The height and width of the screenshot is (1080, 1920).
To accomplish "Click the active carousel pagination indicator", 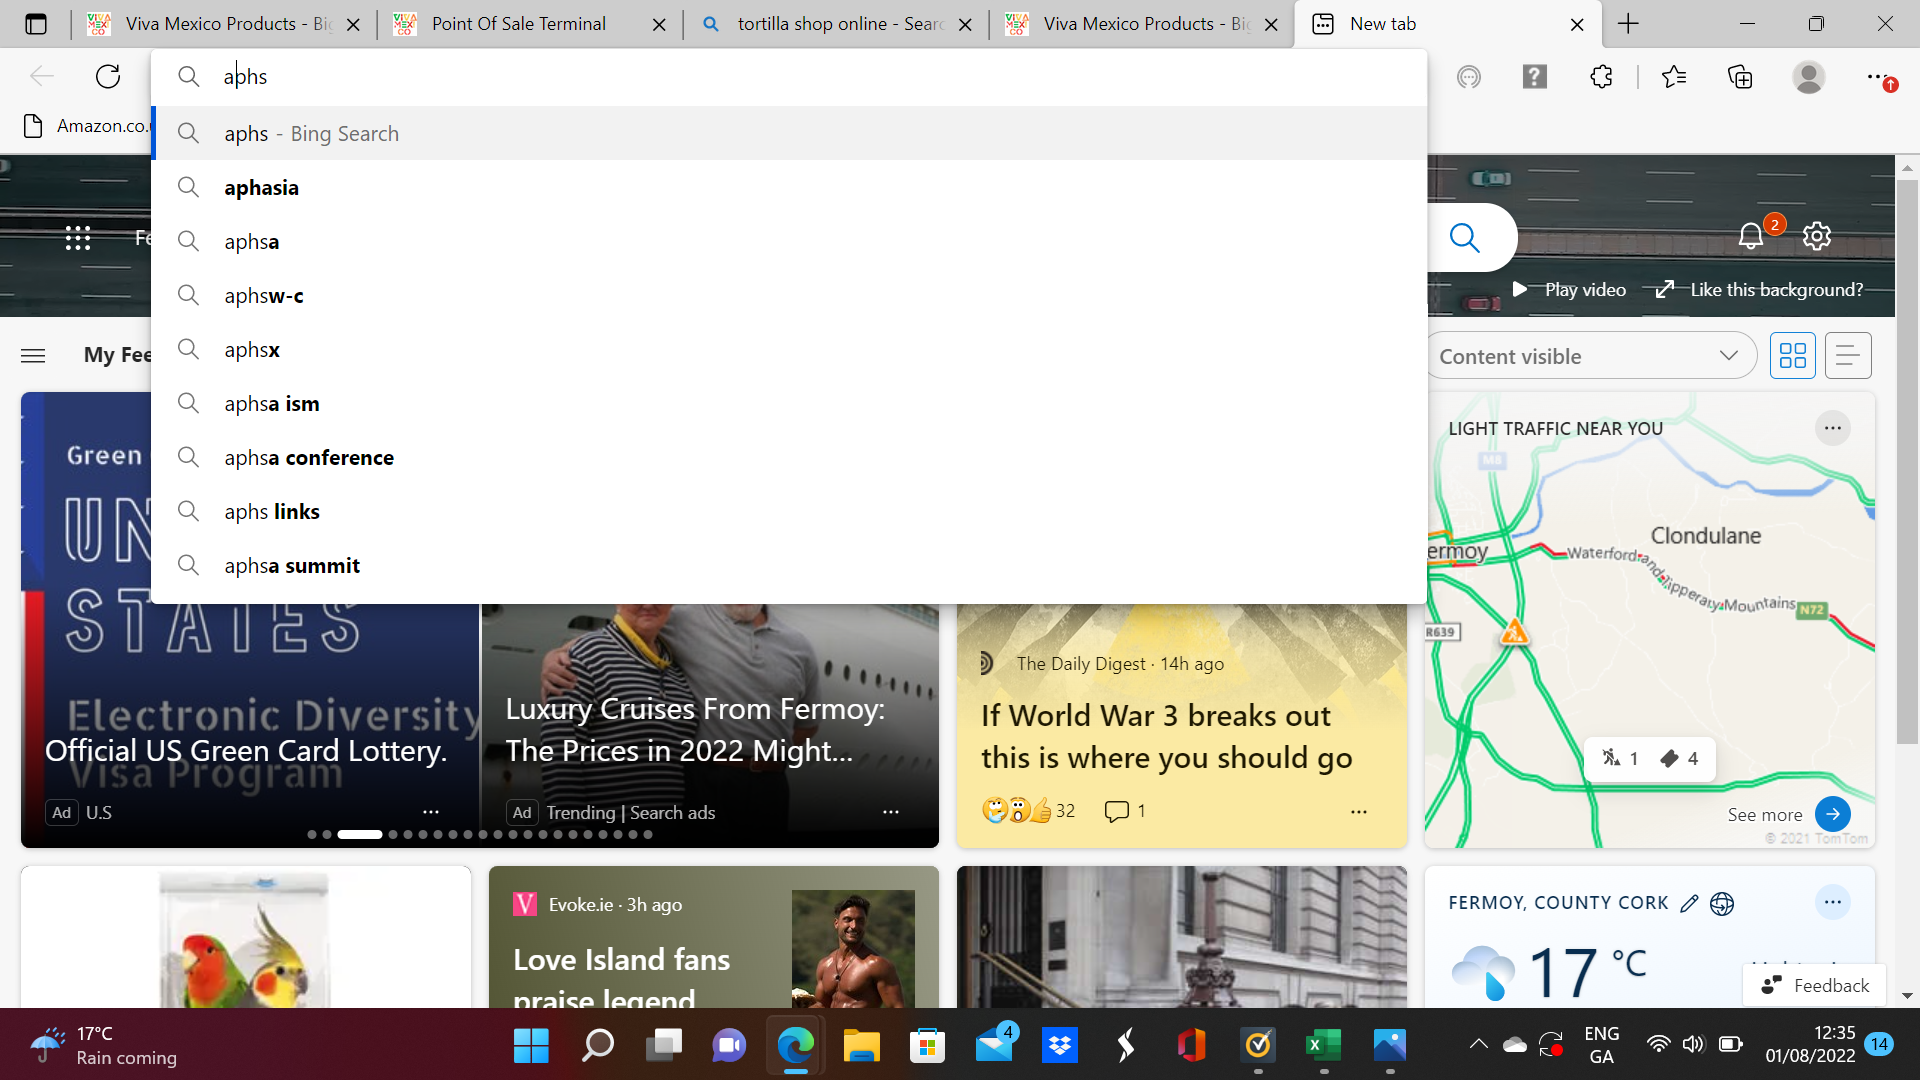I will 359,834.
